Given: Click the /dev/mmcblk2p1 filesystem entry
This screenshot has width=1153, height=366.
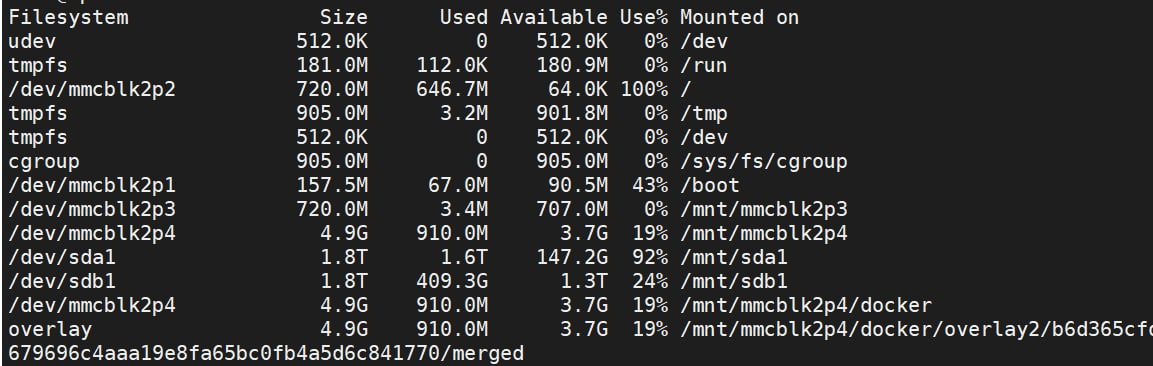Looking at the screenshot, I should [x=92, y=185].
